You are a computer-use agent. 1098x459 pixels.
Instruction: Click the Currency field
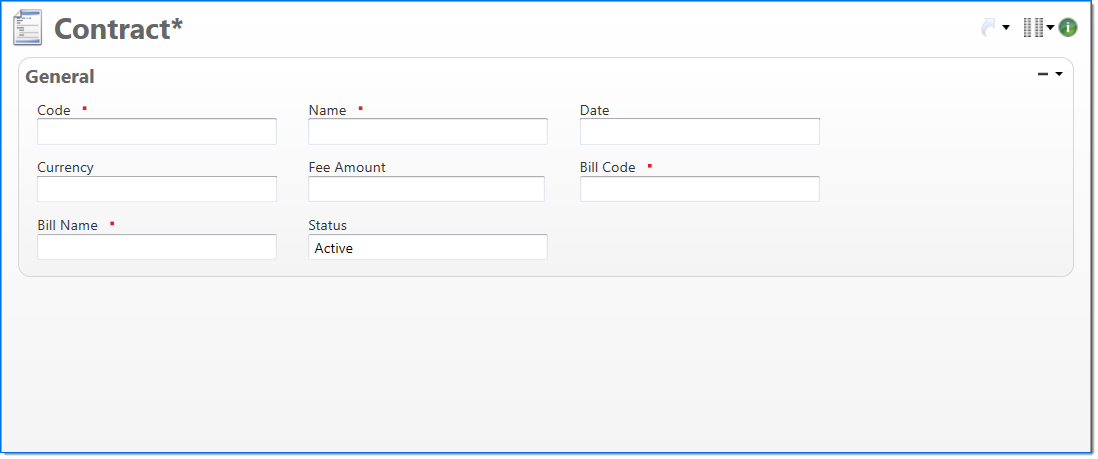[x=157, y=189]
